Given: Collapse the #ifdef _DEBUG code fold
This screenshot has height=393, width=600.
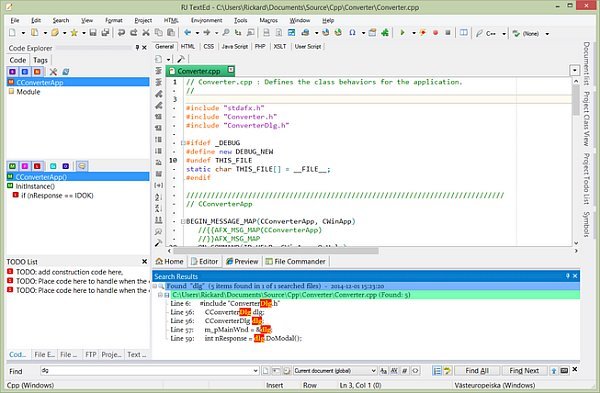Looking at the screenshot, I should tap(183, 143).
